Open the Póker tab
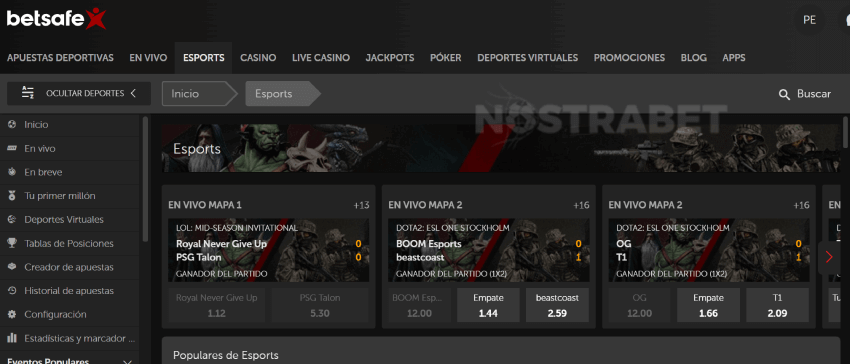This screenshot has width=850, height=364. (x=446, y=58)
